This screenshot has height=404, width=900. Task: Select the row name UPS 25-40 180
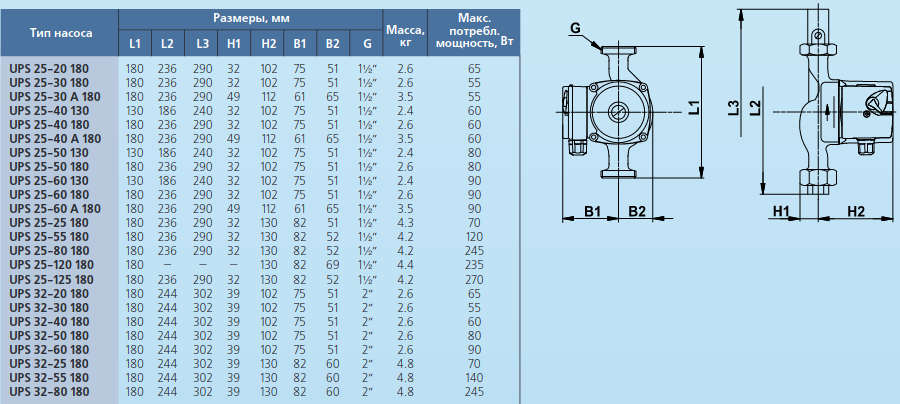[x=49, y=125]
